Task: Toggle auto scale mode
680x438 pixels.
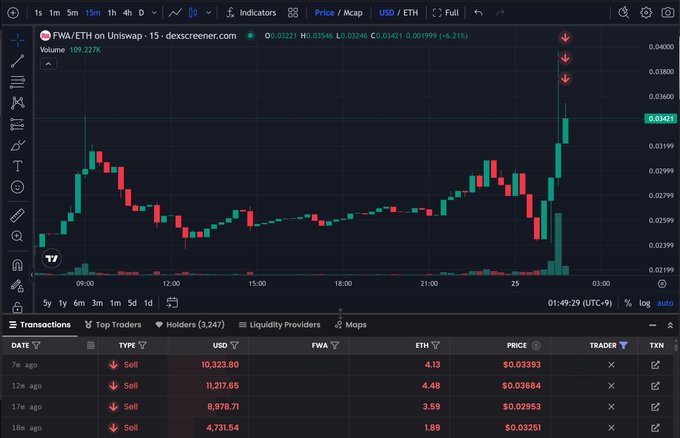Action: 665,303
